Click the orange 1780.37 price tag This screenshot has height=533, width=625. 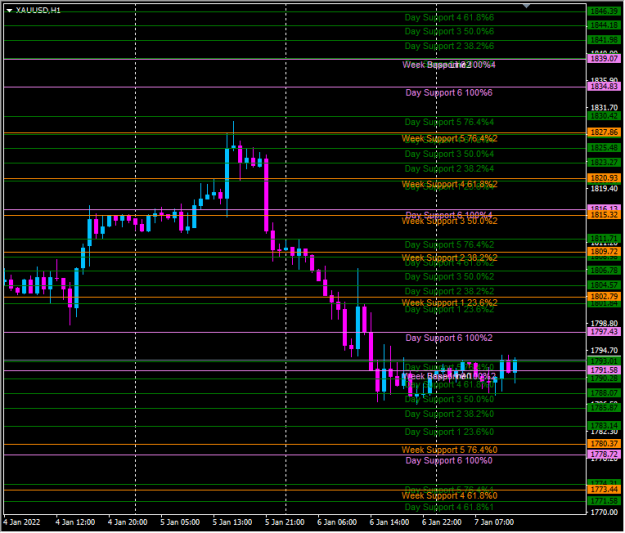[x=604, y=444]
